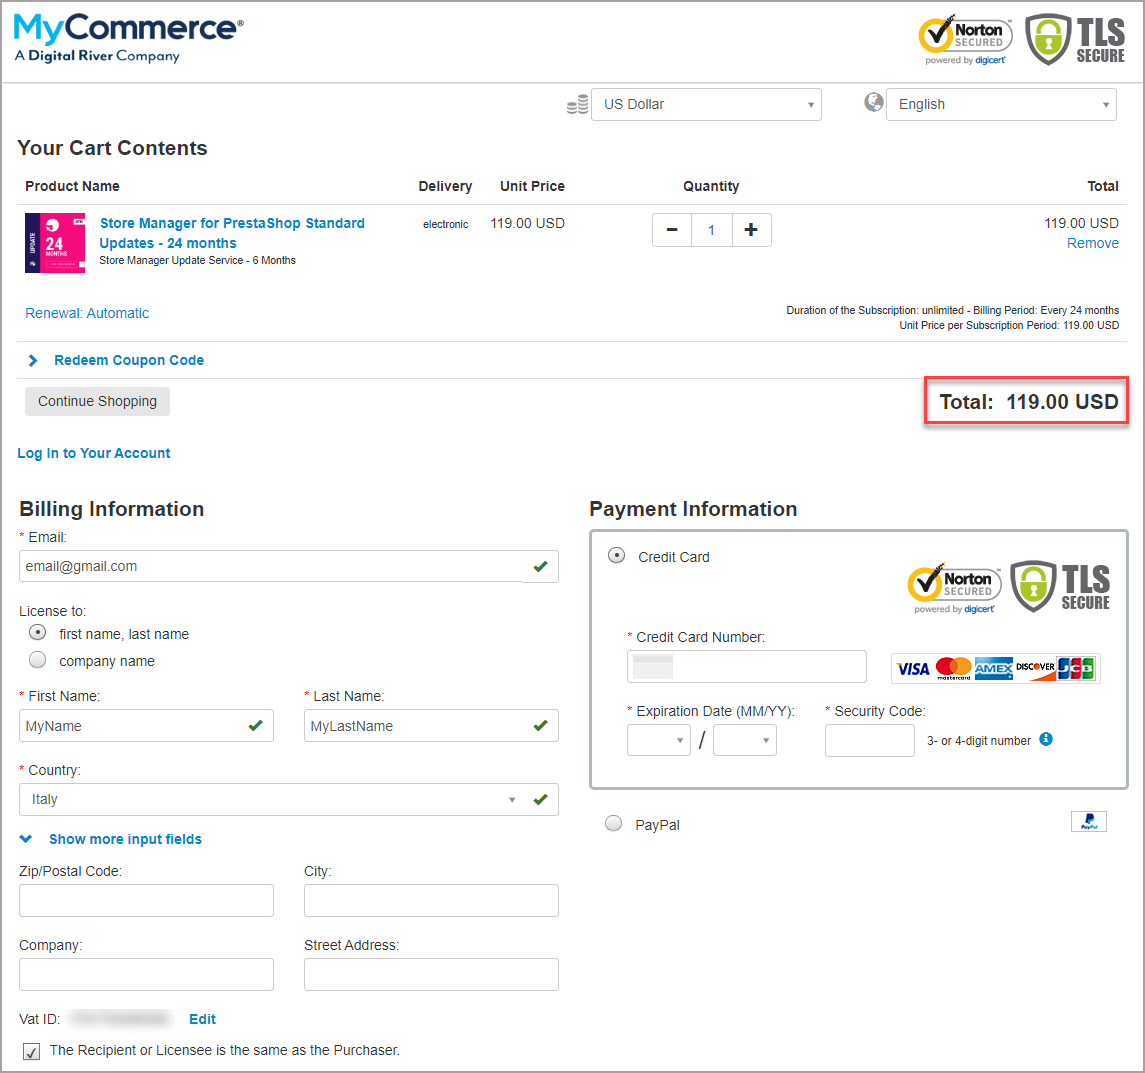The width and height of the screenshot is (1145, 1073).
Task: Click the Email field green checkmark
Action: click(540, 566)
